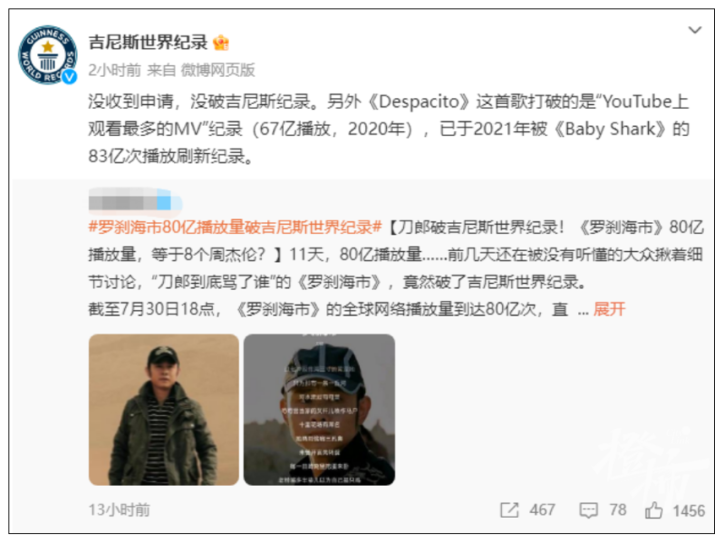This screenshot has width=720, height=540.
Task: Click the crown membership icon beside username
Action: click(221, 43)
